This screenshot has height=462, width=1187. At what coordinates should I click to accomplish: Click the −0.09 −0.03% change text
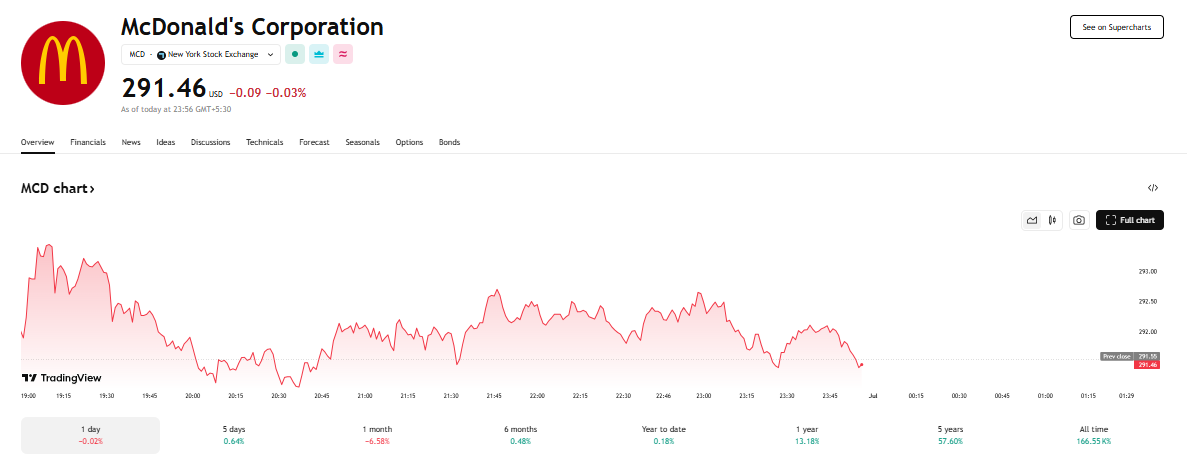click(x=267, y=93)
